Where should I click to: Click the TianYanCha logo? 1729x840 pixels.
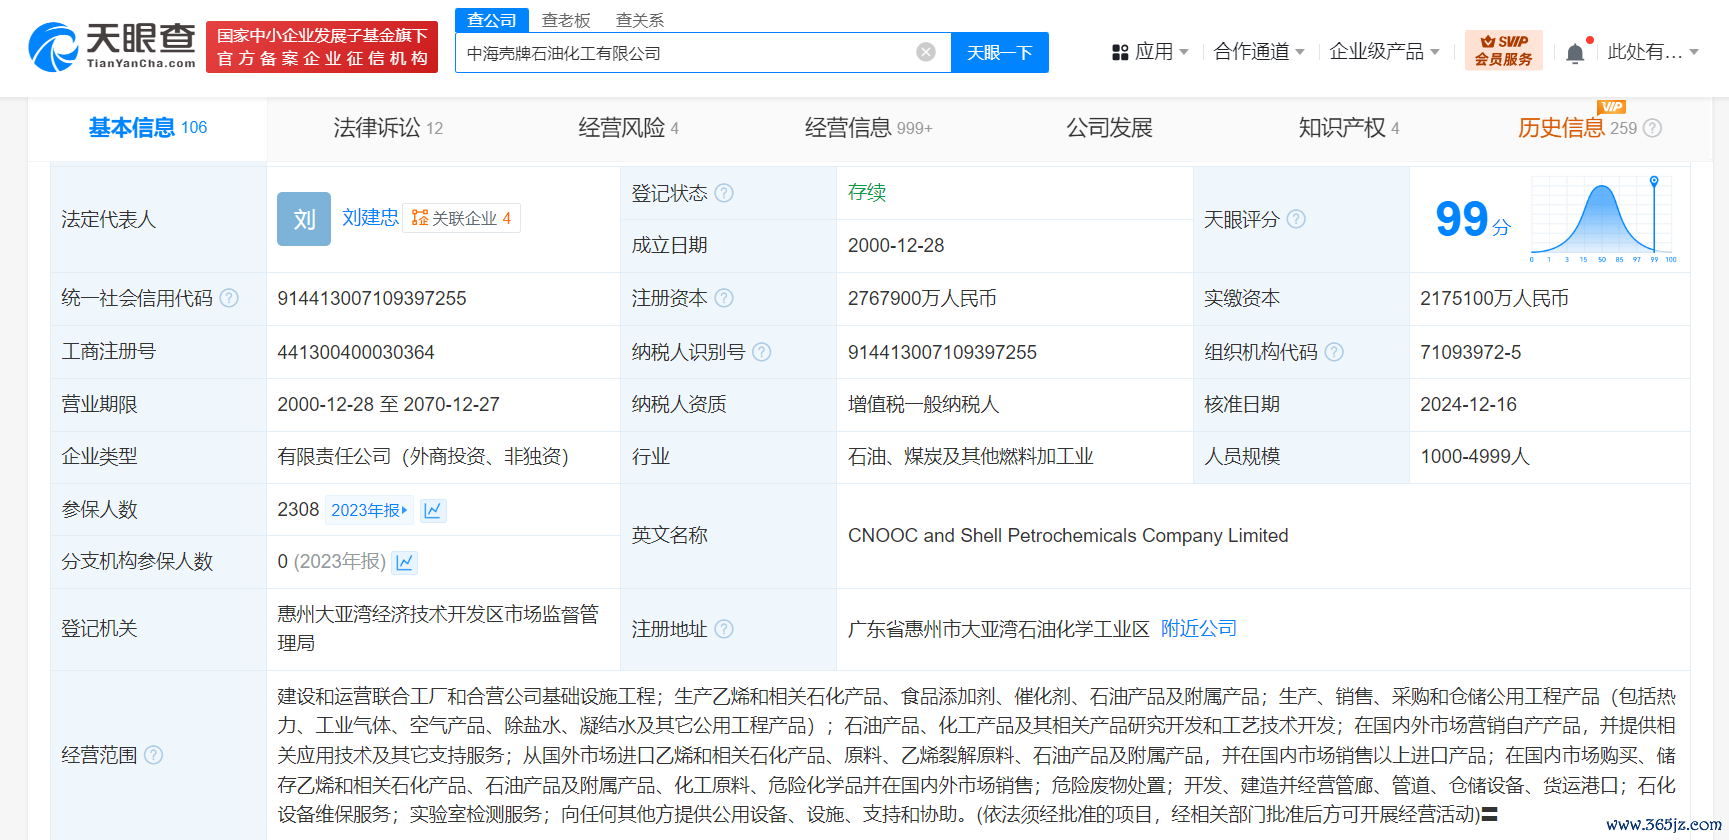(x=112, y=46)
